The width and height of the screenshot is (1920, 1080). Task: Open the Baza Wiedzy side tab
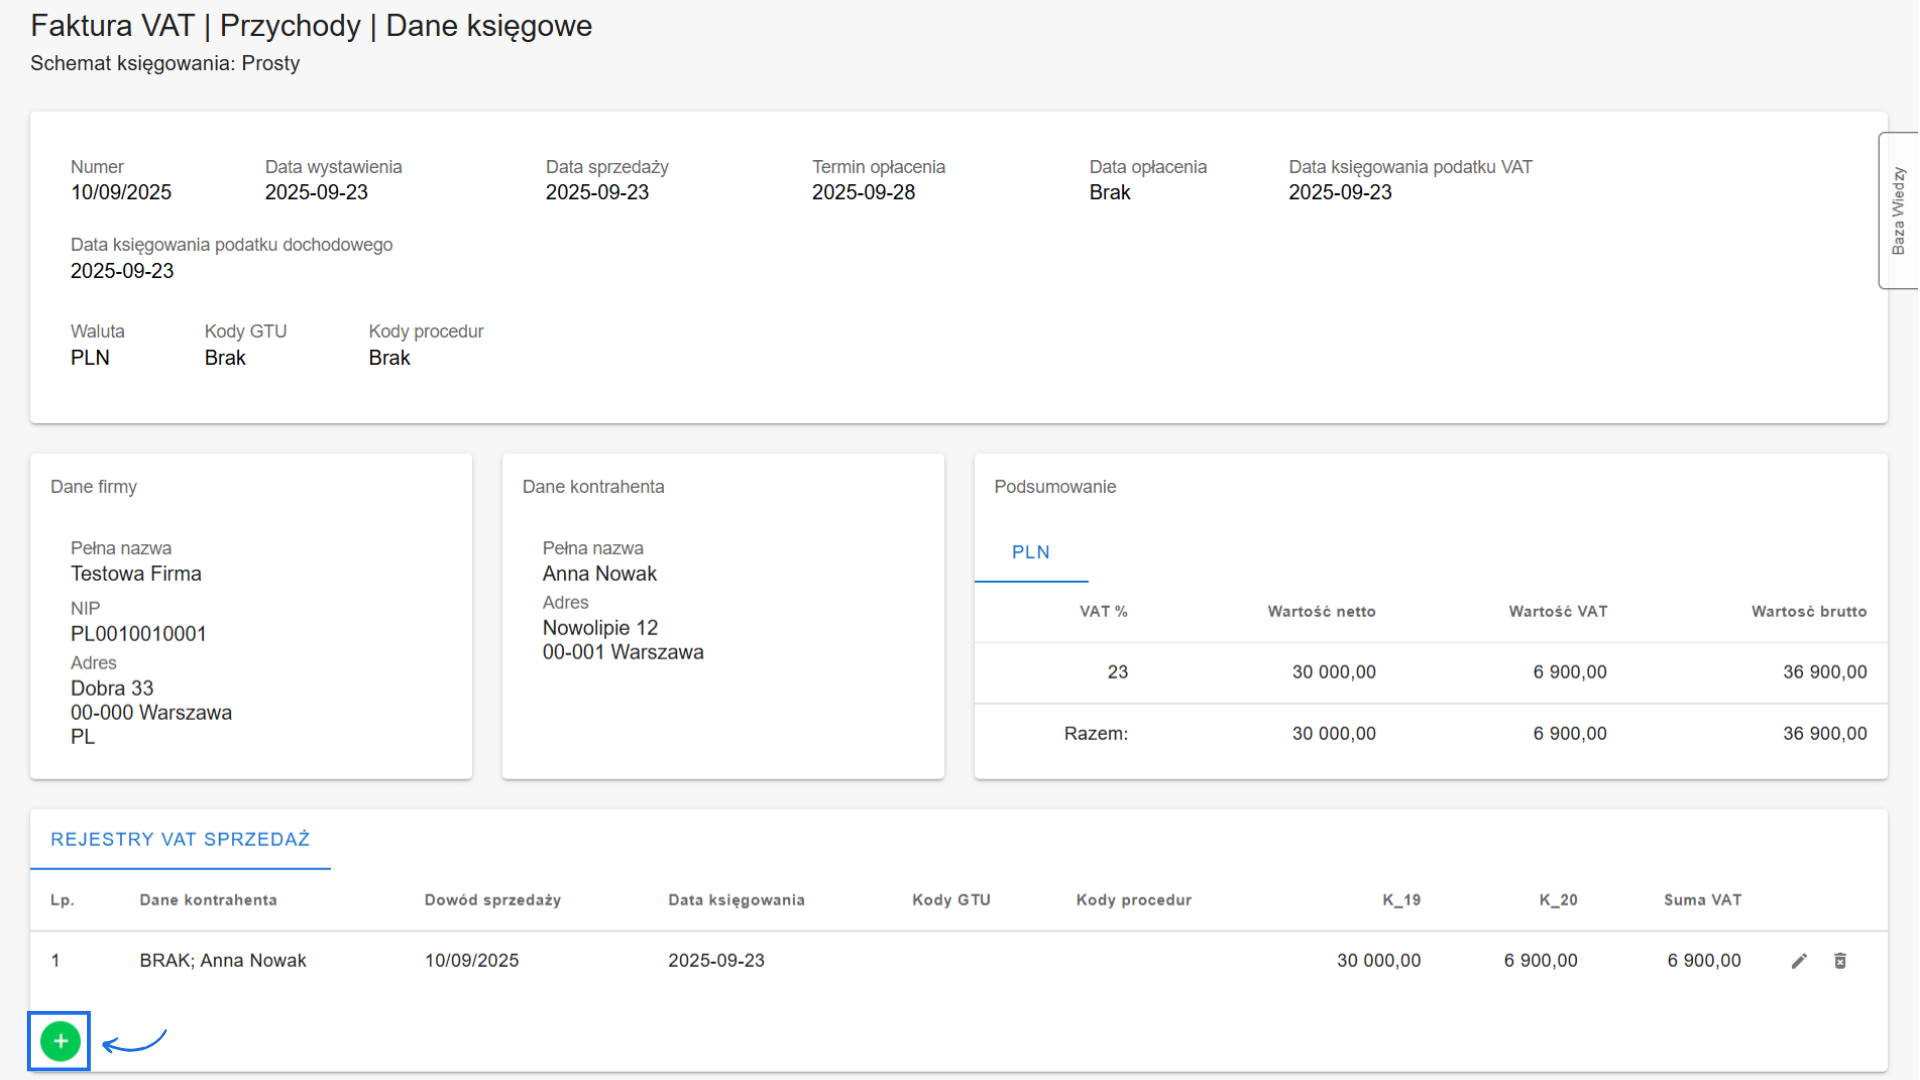coord(1898,211)
